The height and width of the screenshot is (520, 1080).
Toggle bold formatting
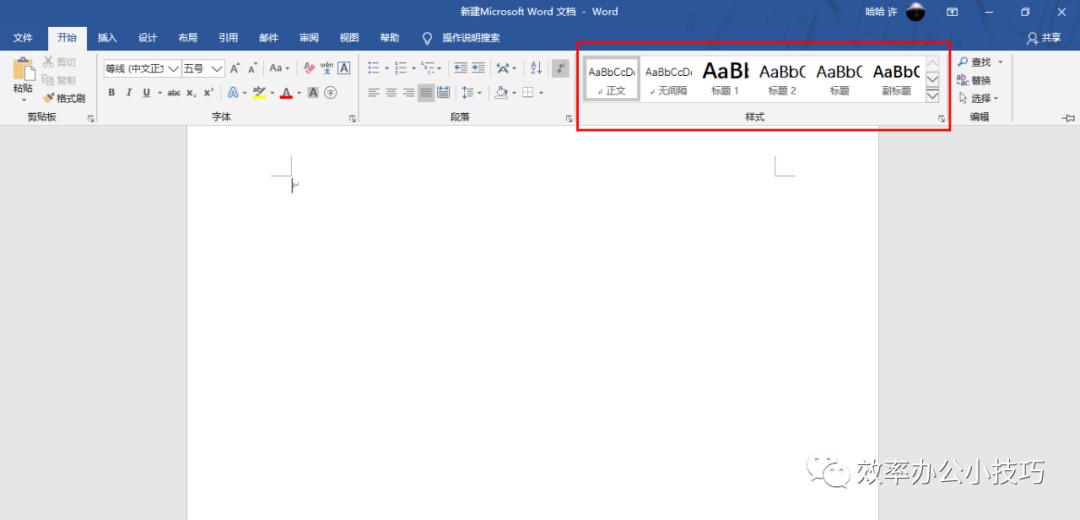111,93
